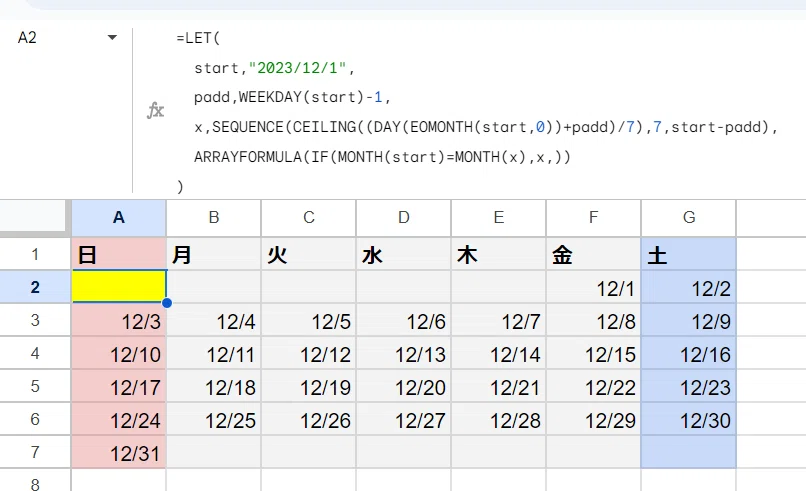This screenshot has height=491, width=806.
Task: Click the SEQUENCE line in formula bar
Action: (x=486, y=127)
